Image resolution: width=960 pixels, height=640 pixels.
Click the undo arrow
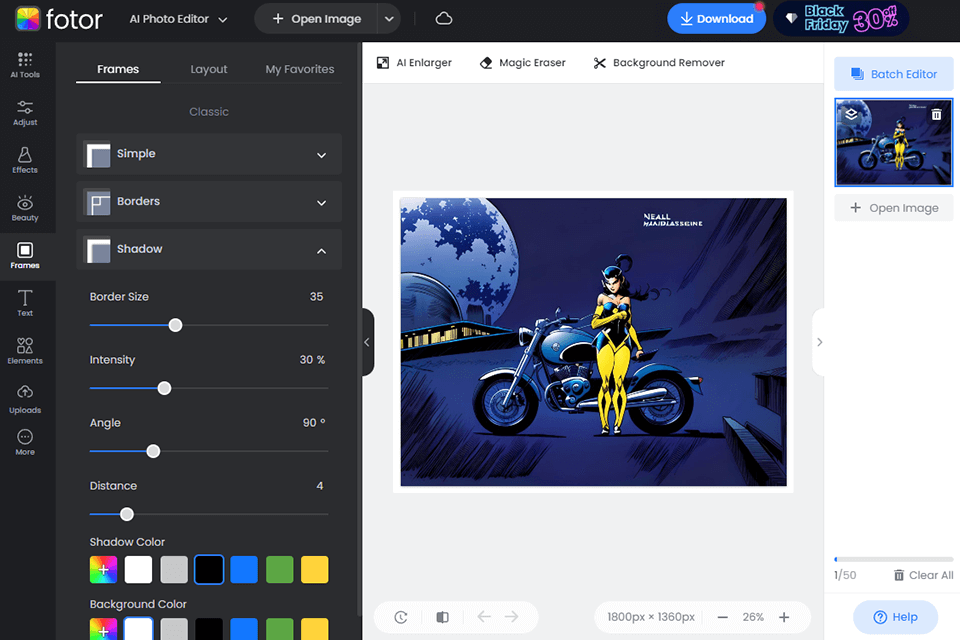point(484,617)
